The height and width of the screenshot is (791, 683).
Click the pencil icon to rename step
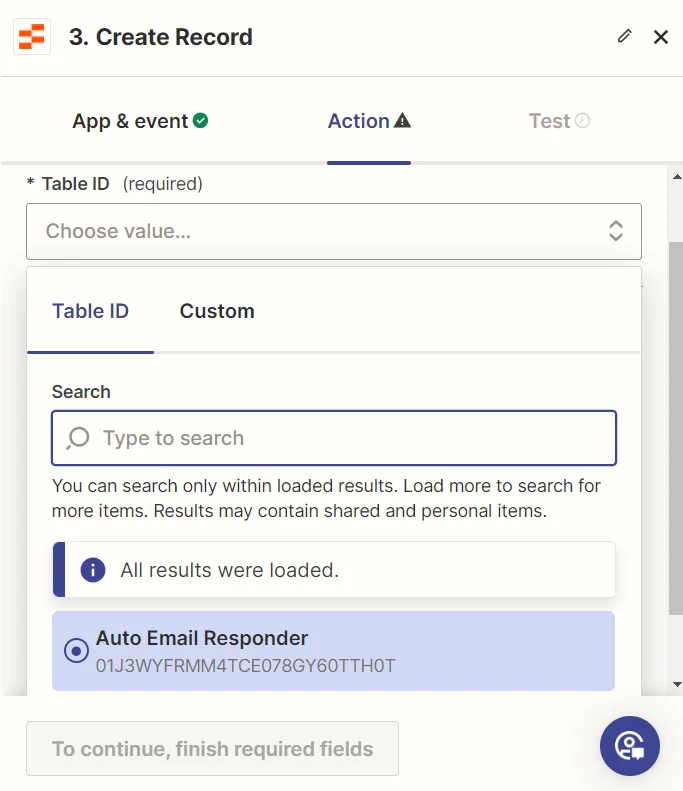[625, 37]
